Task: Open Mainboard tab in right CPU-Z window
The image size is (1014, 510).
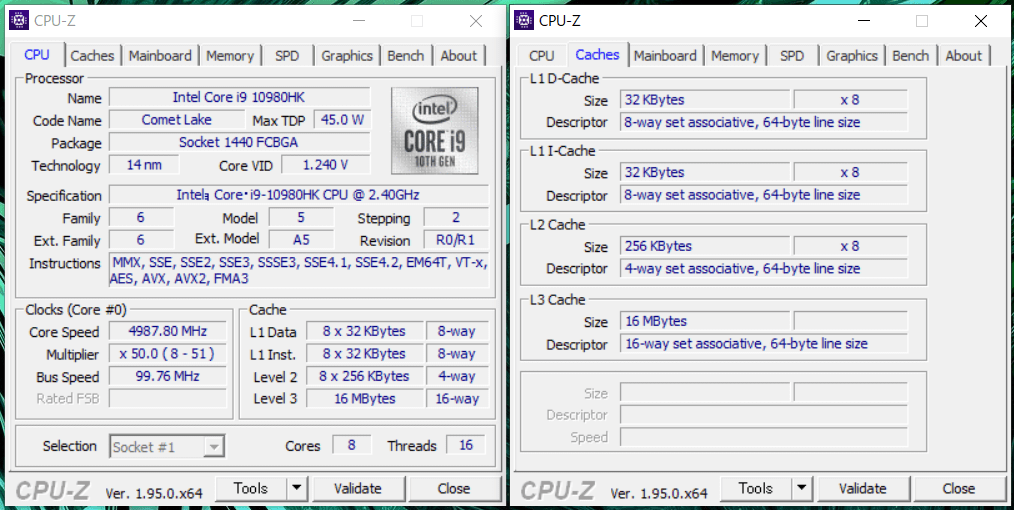Action: coord(665,56)
